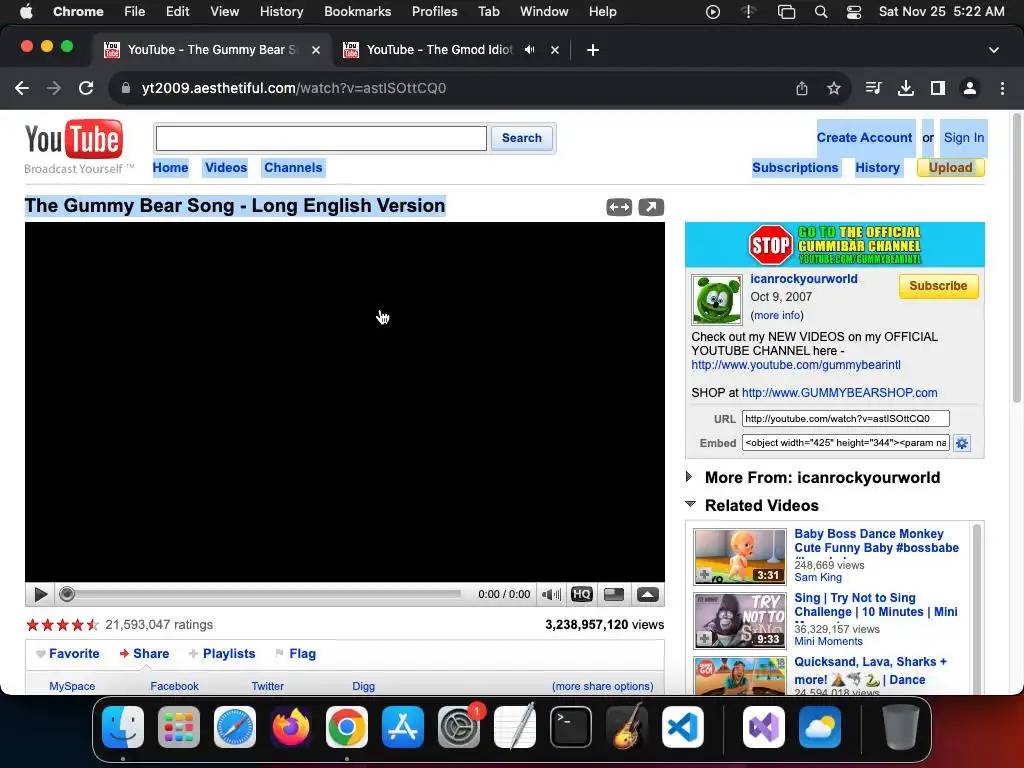Expand the player pop-up menu arrow

648,594
